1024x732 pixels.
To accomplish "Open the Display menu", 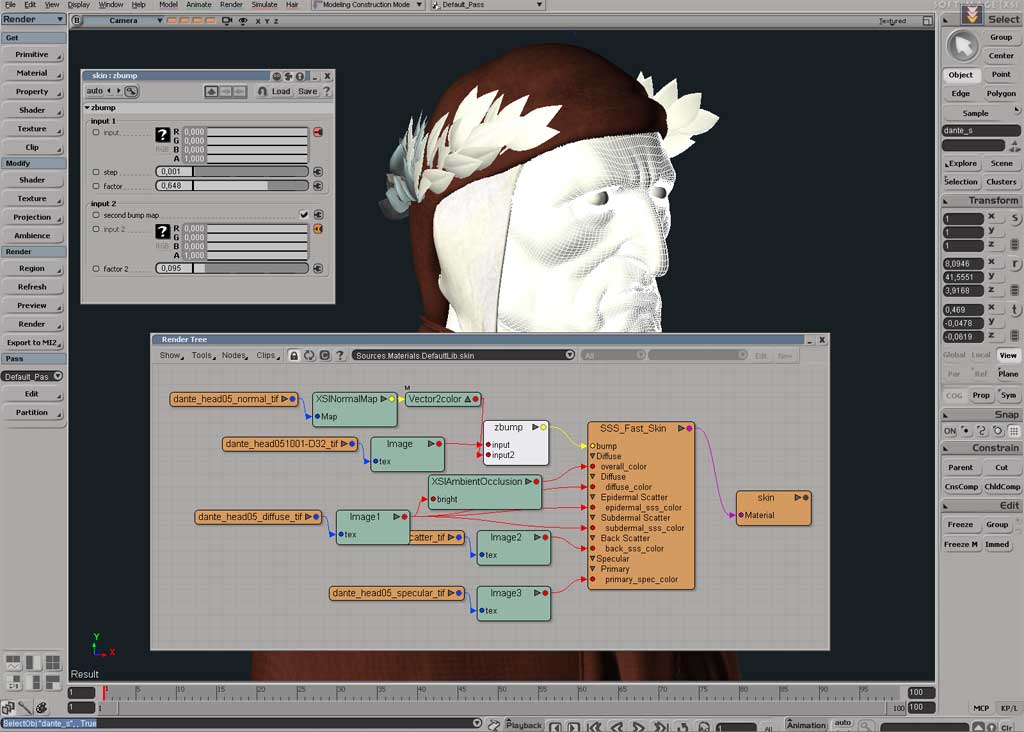I will [x=78, y=5].
